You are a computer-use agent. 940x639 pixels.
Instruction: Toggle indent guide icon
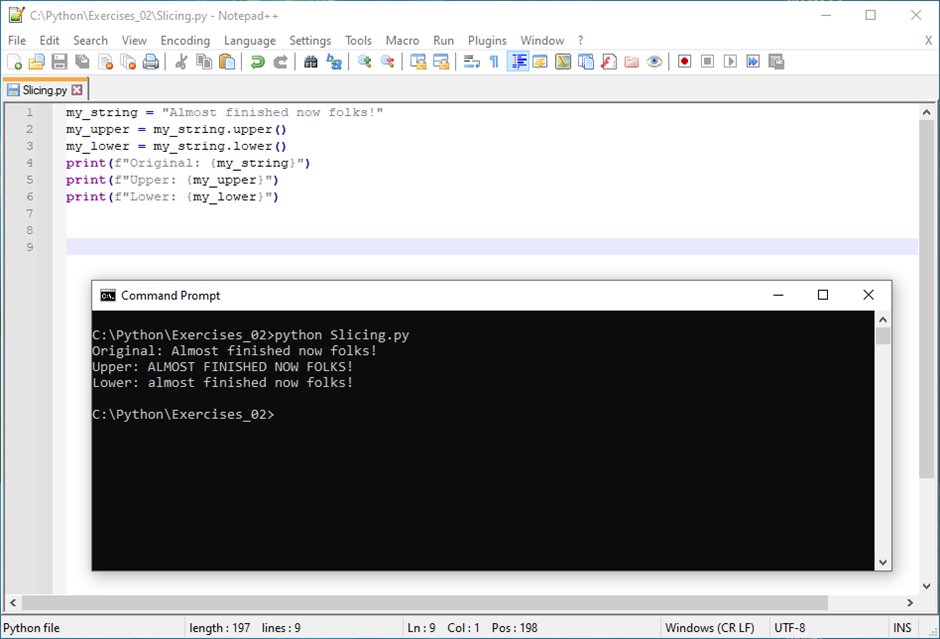518,62
